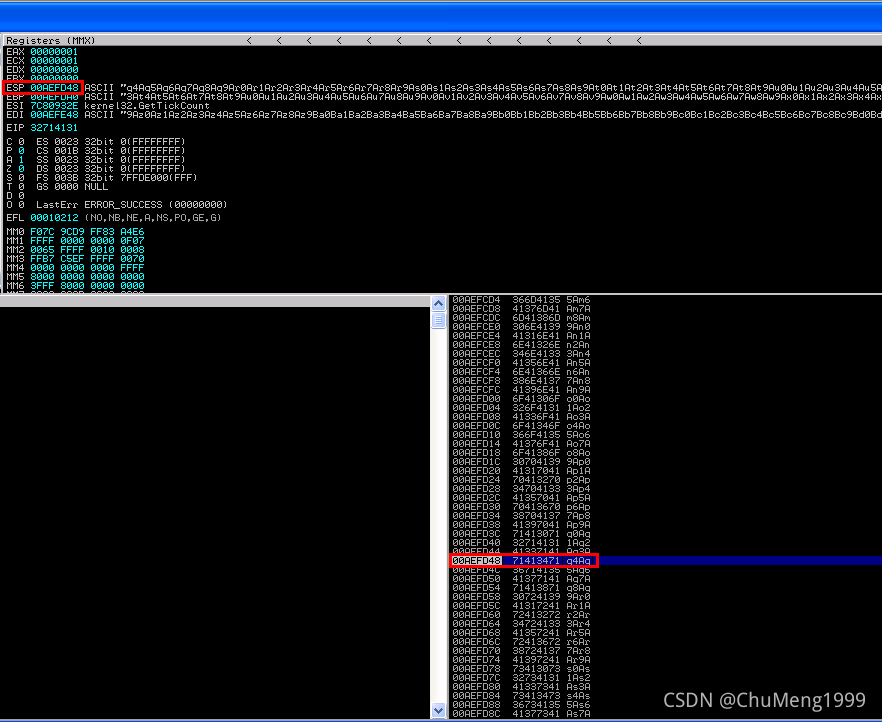Select the GS 0000 NULL segment register
The image size is (882, 722).
tap(72, 187)
